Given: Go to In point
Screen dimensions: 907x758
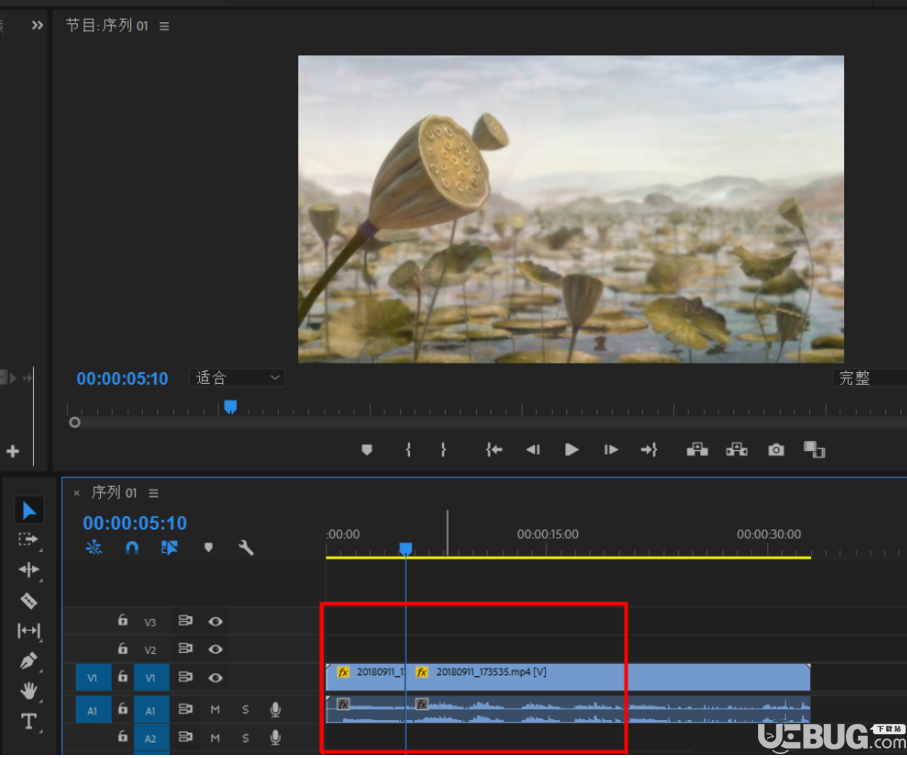Looking at the screenshot, I should (x=494, y=450).
